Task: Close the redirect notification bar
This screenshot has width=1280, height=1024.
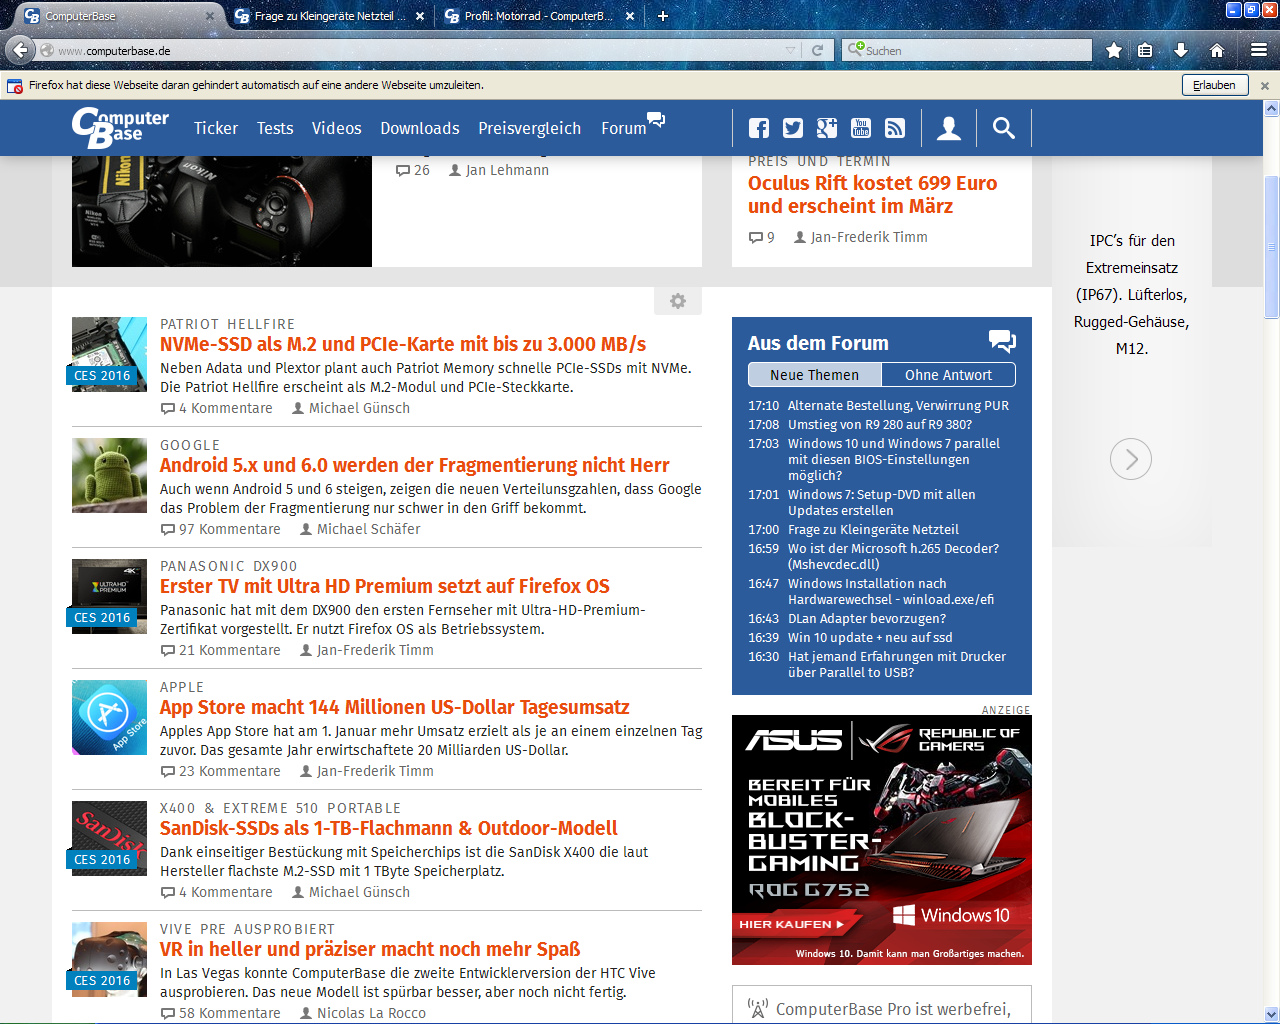Action: pos(1265,85)
